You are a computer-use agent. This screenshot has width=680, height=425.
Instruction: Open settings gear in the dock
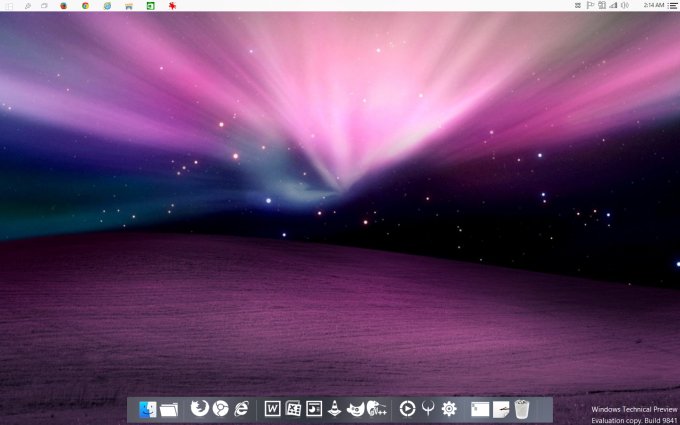tap(449, 409)
